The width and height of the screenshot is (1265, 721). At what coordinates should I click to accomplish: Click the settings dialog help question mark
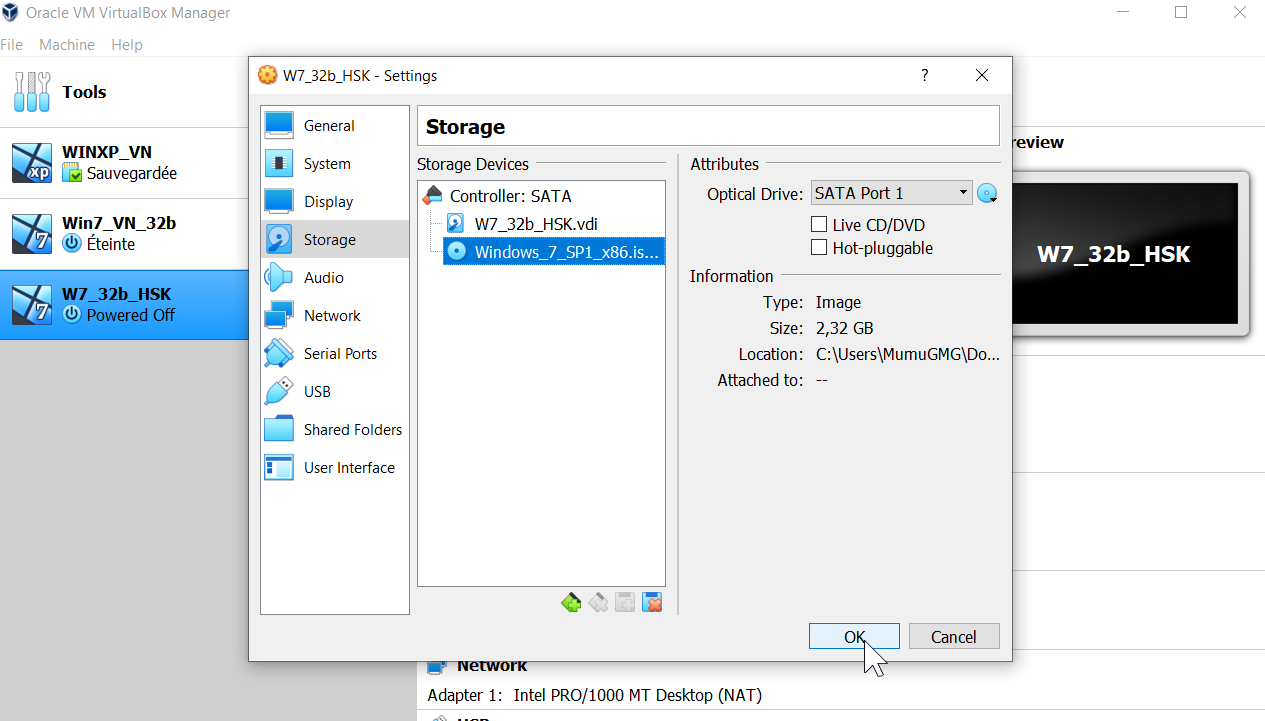[924, 75]
